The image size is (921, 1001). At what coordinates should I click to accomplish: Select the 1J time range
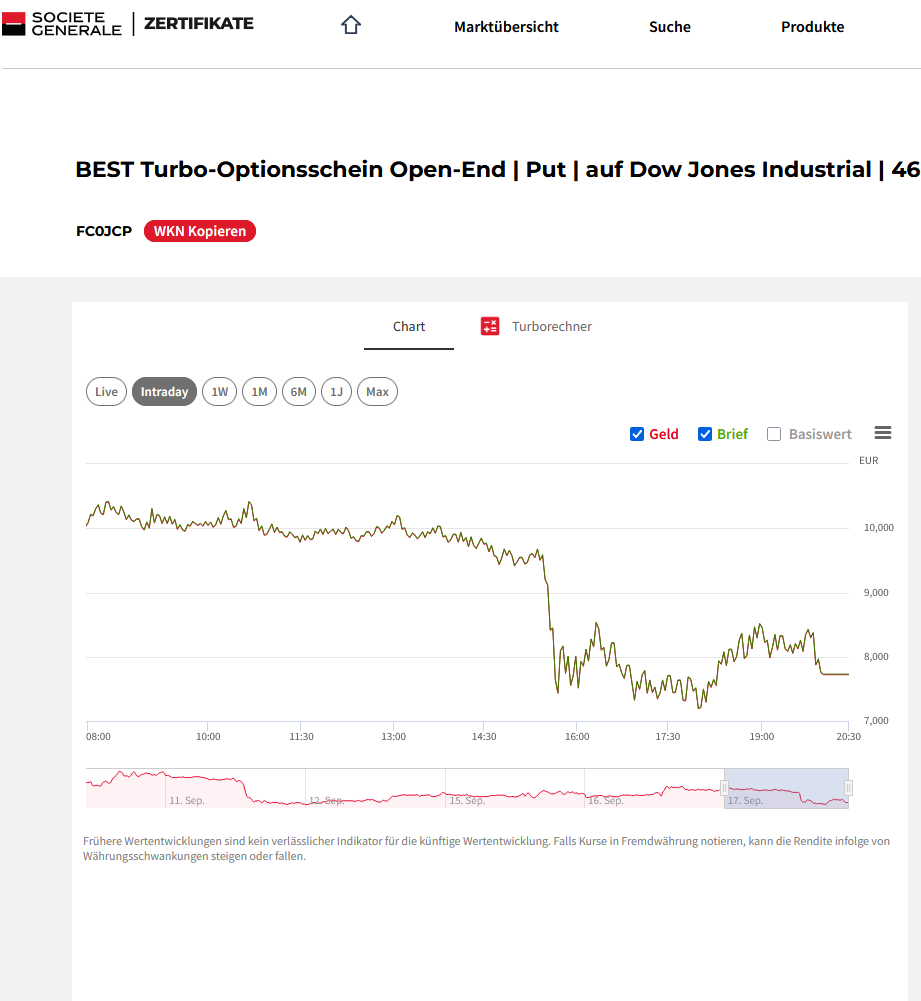click(337, 392)
